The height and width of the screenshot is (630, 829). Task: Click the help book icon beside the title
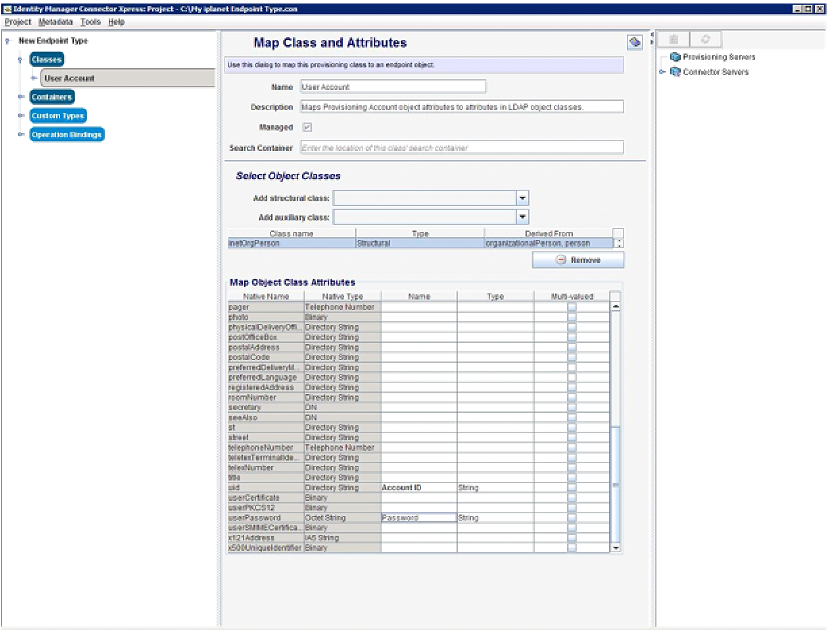point(634,42)
